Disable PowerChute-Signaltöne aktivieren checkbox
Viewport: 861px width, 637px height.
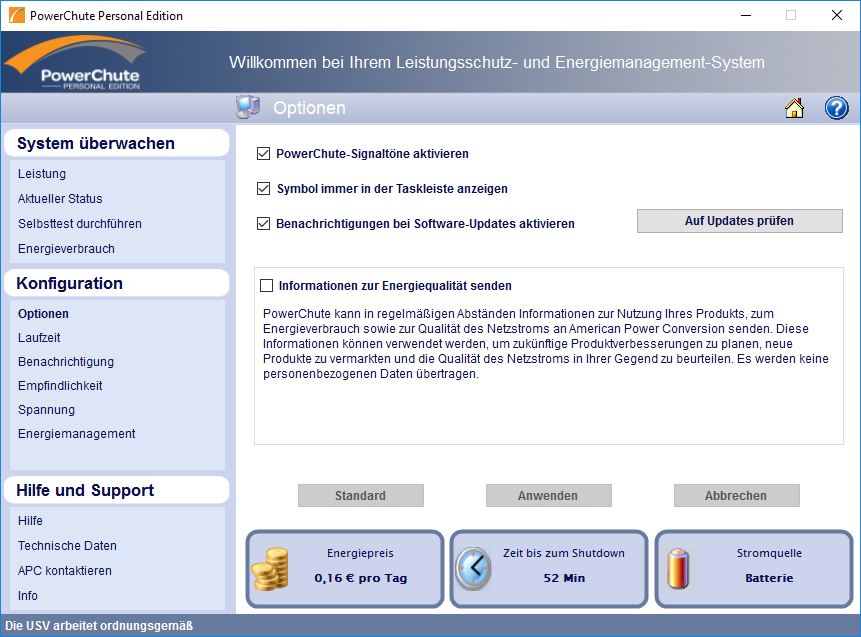(264, 154)
